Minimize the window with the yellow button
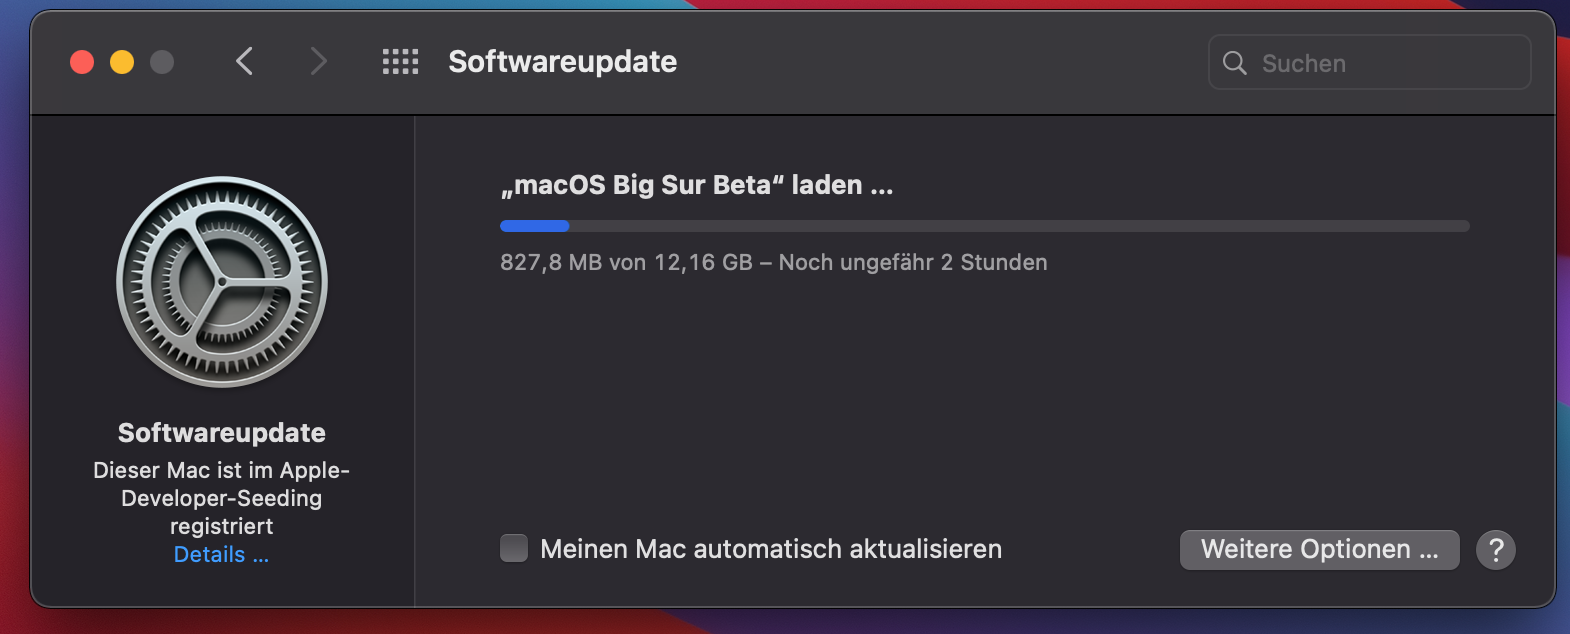This screenshot has height=634, width=1570. (x=122, y=62)
